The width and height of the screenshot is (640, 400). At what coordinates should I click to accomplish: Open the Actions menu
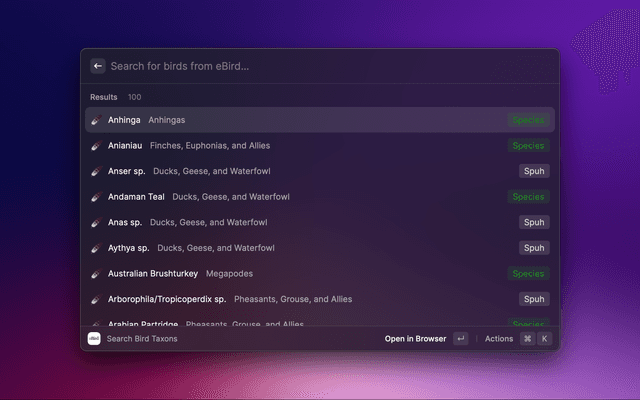498,339
